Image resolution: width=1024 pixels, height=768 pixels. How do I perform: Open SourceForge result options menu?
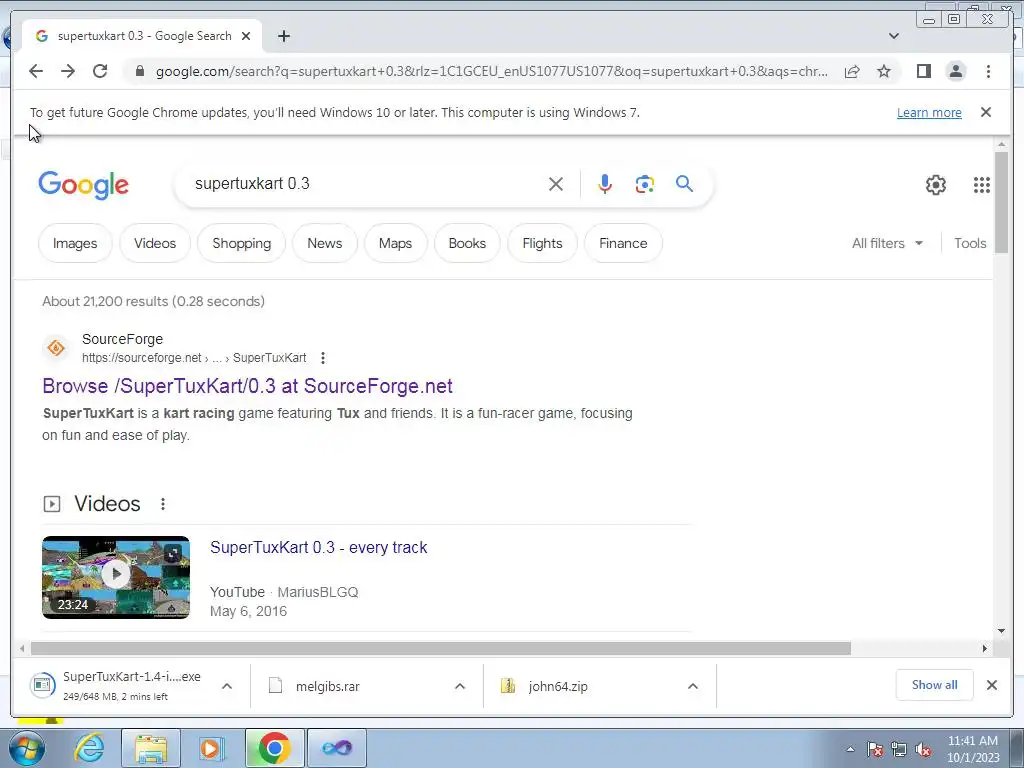pyautogui.click(x=323, y=358)
